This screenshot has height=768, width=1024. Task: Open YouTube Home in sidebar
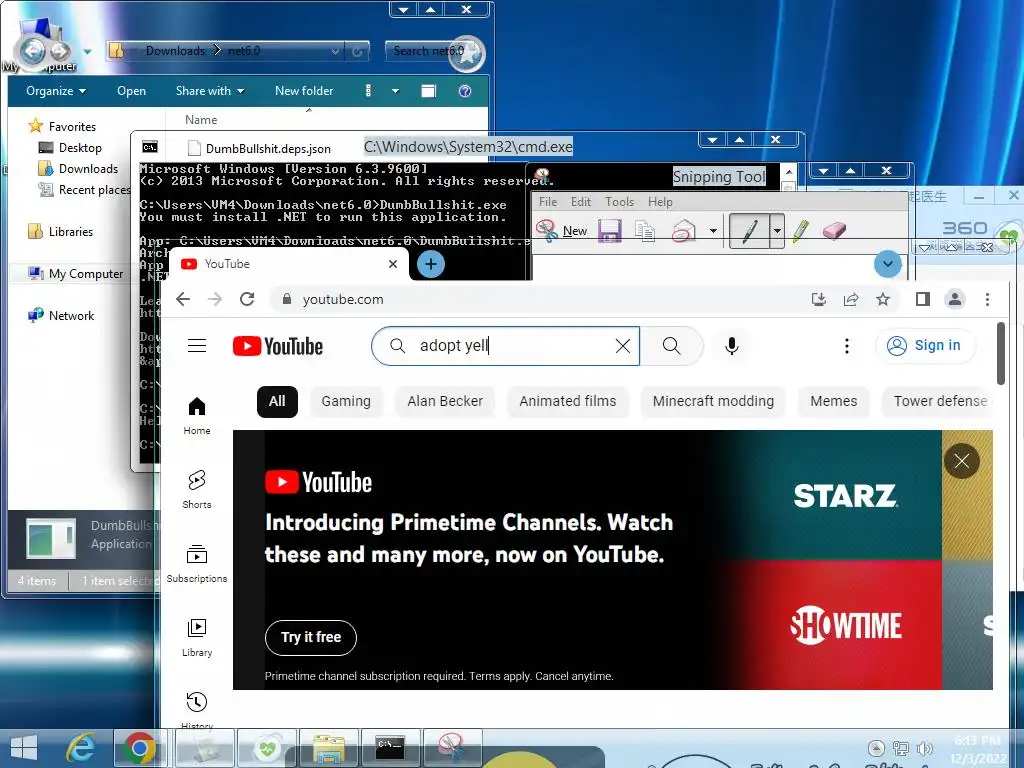point(197,415)
